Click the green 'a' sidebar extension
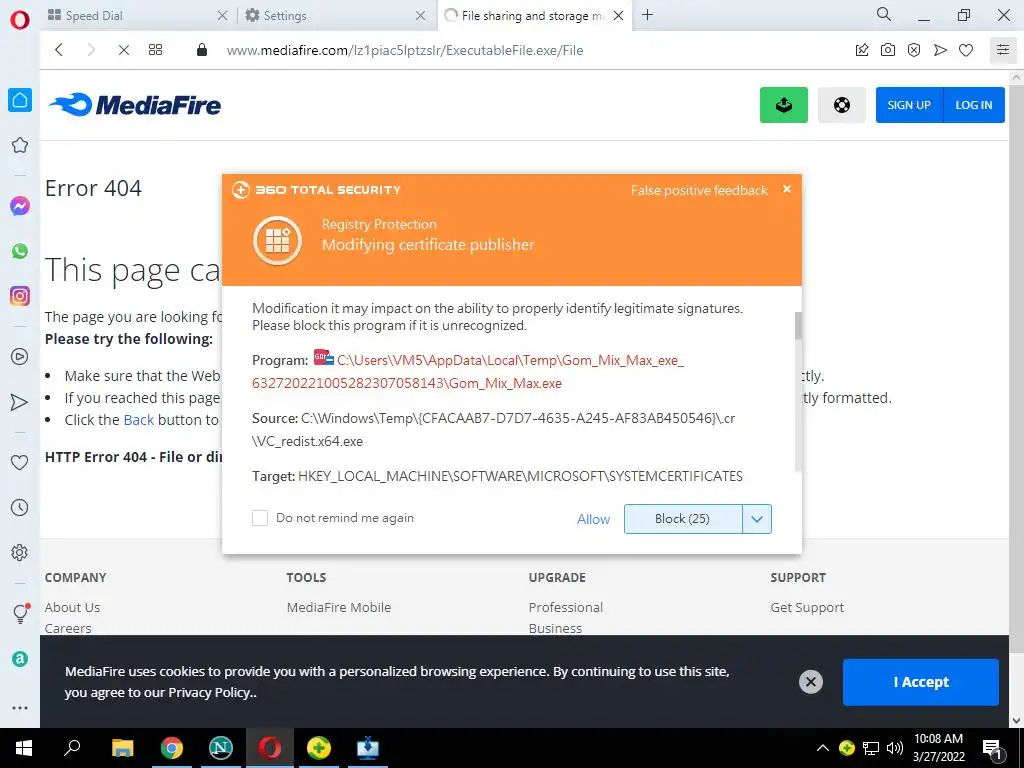The width and height of the screenshot is (1024, 768). click(20, 659)
